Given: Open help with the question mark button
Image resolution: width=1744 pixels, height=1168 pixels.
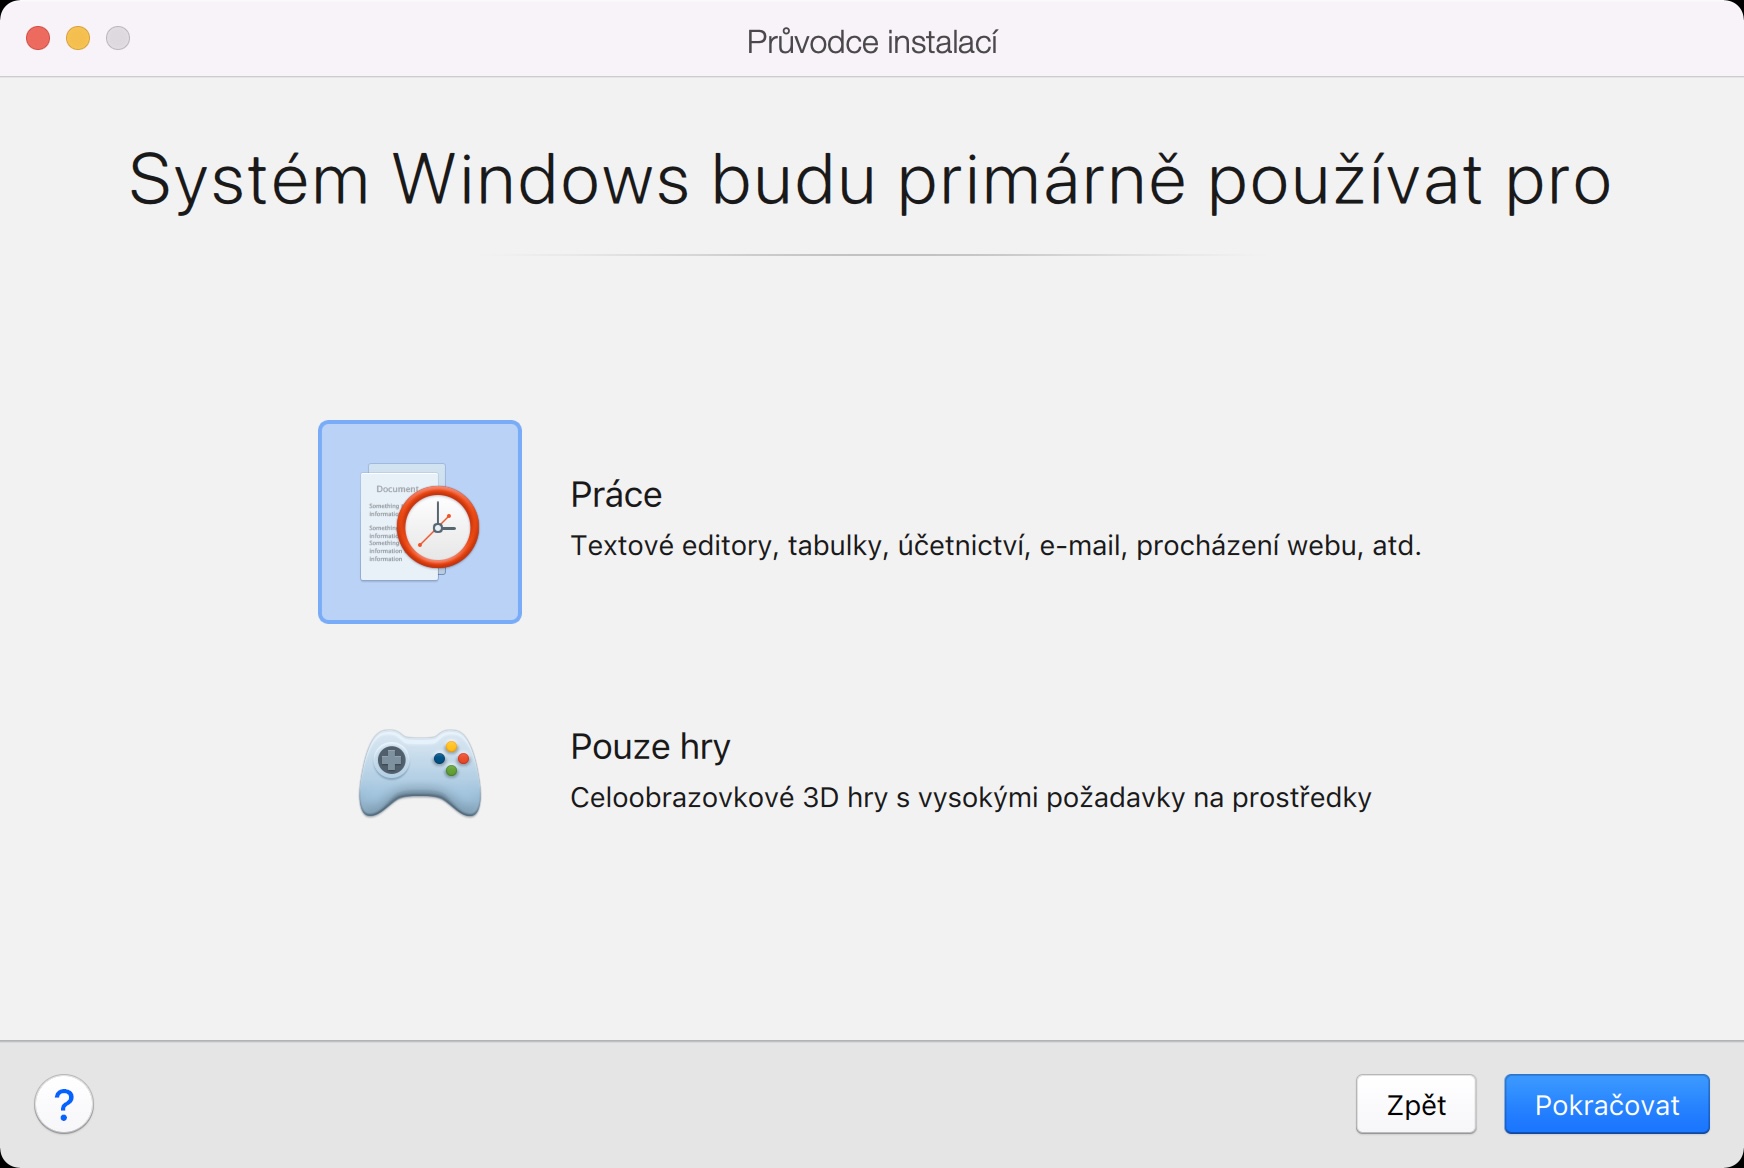Looking at the screenshot, I should point(64,1104).
